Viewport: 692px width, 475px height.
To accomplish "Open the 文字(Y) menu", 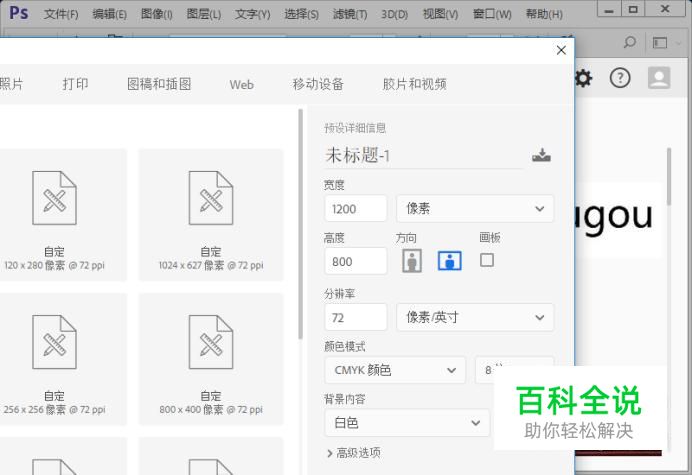I will click(252, 14).
